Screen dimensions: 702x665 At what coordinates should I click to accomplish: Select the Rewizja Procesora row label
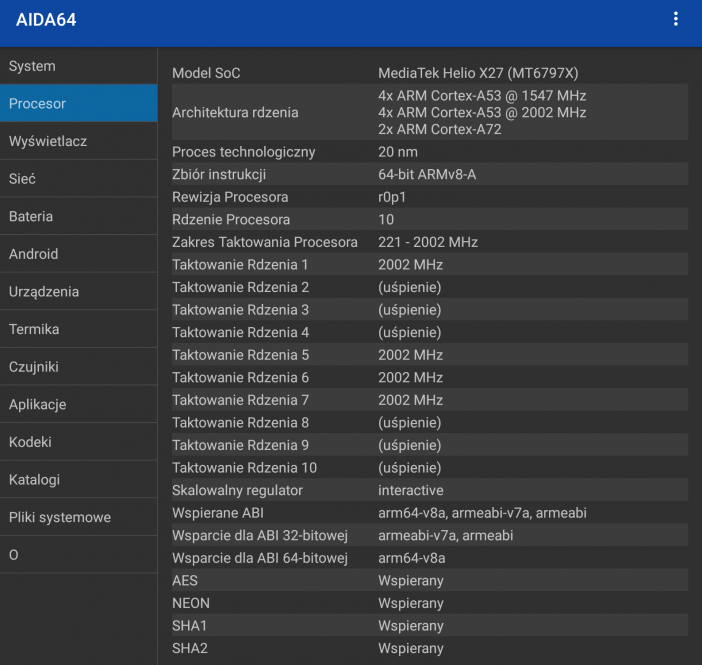[x=230, y=197]
